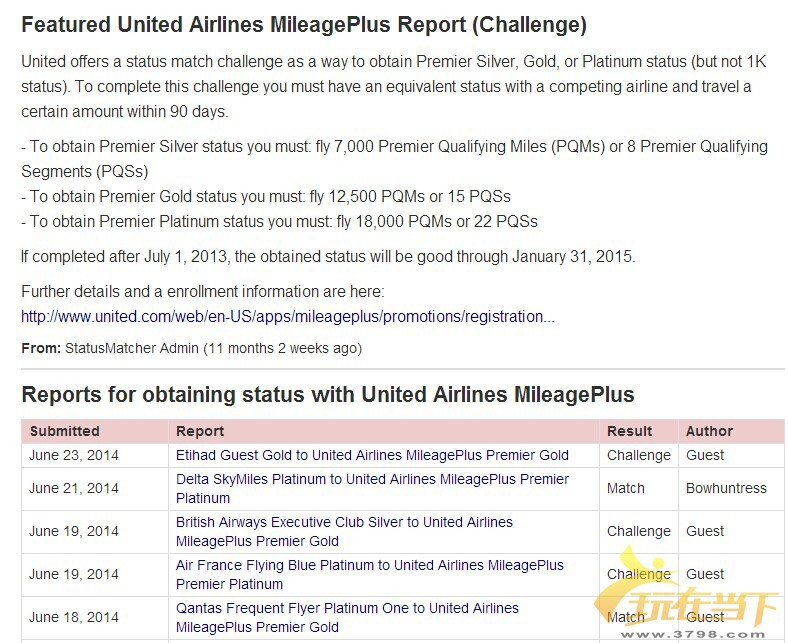
Task: Open Delta SkyMiles Platinum to United report
Action: (372, 488)
